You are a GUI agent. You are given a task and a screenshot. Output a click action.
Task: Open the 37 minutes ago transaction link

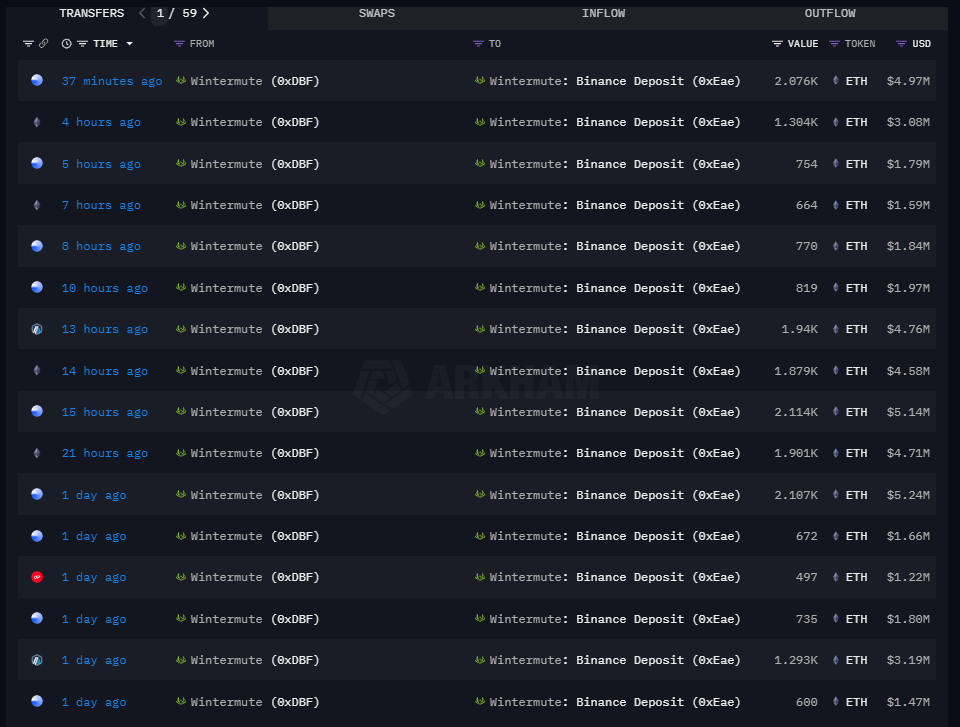(112, 81)
